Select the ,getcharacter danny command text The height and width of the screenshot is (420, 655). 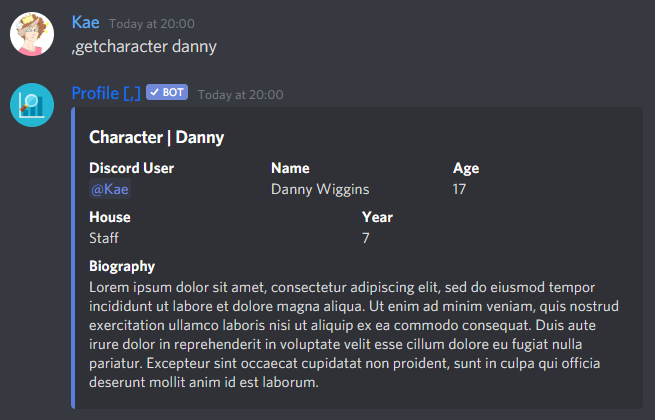tap(144, 46)
